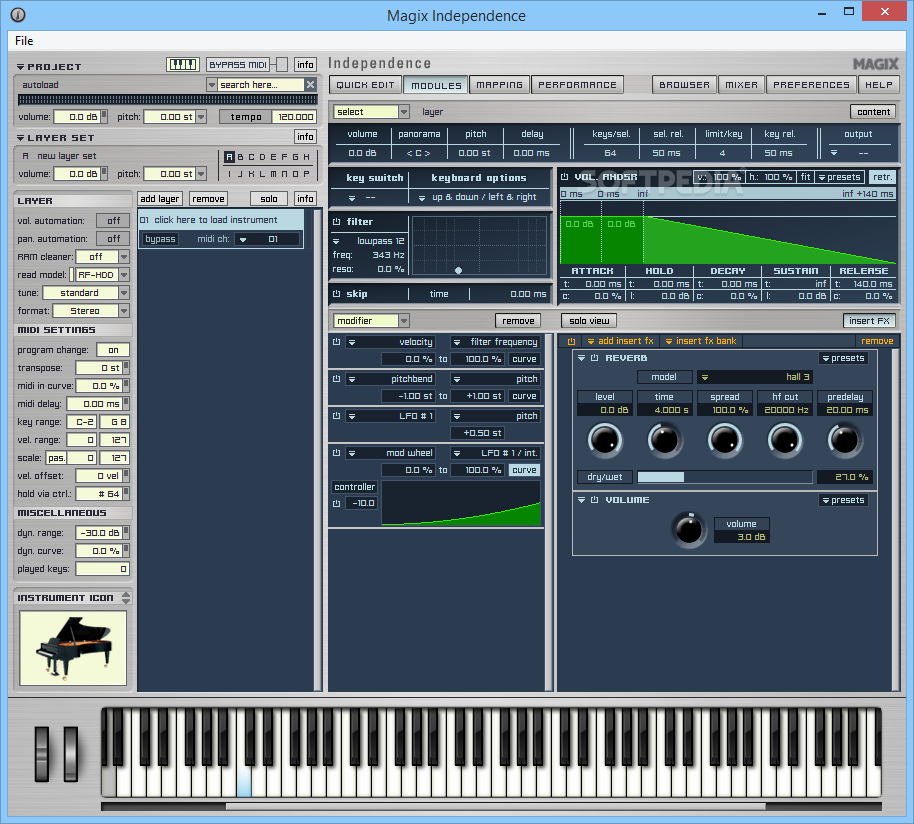This screenshot has width=914, height=824.
Task: Collapse the Project section triangle
Action: point(21,67)
